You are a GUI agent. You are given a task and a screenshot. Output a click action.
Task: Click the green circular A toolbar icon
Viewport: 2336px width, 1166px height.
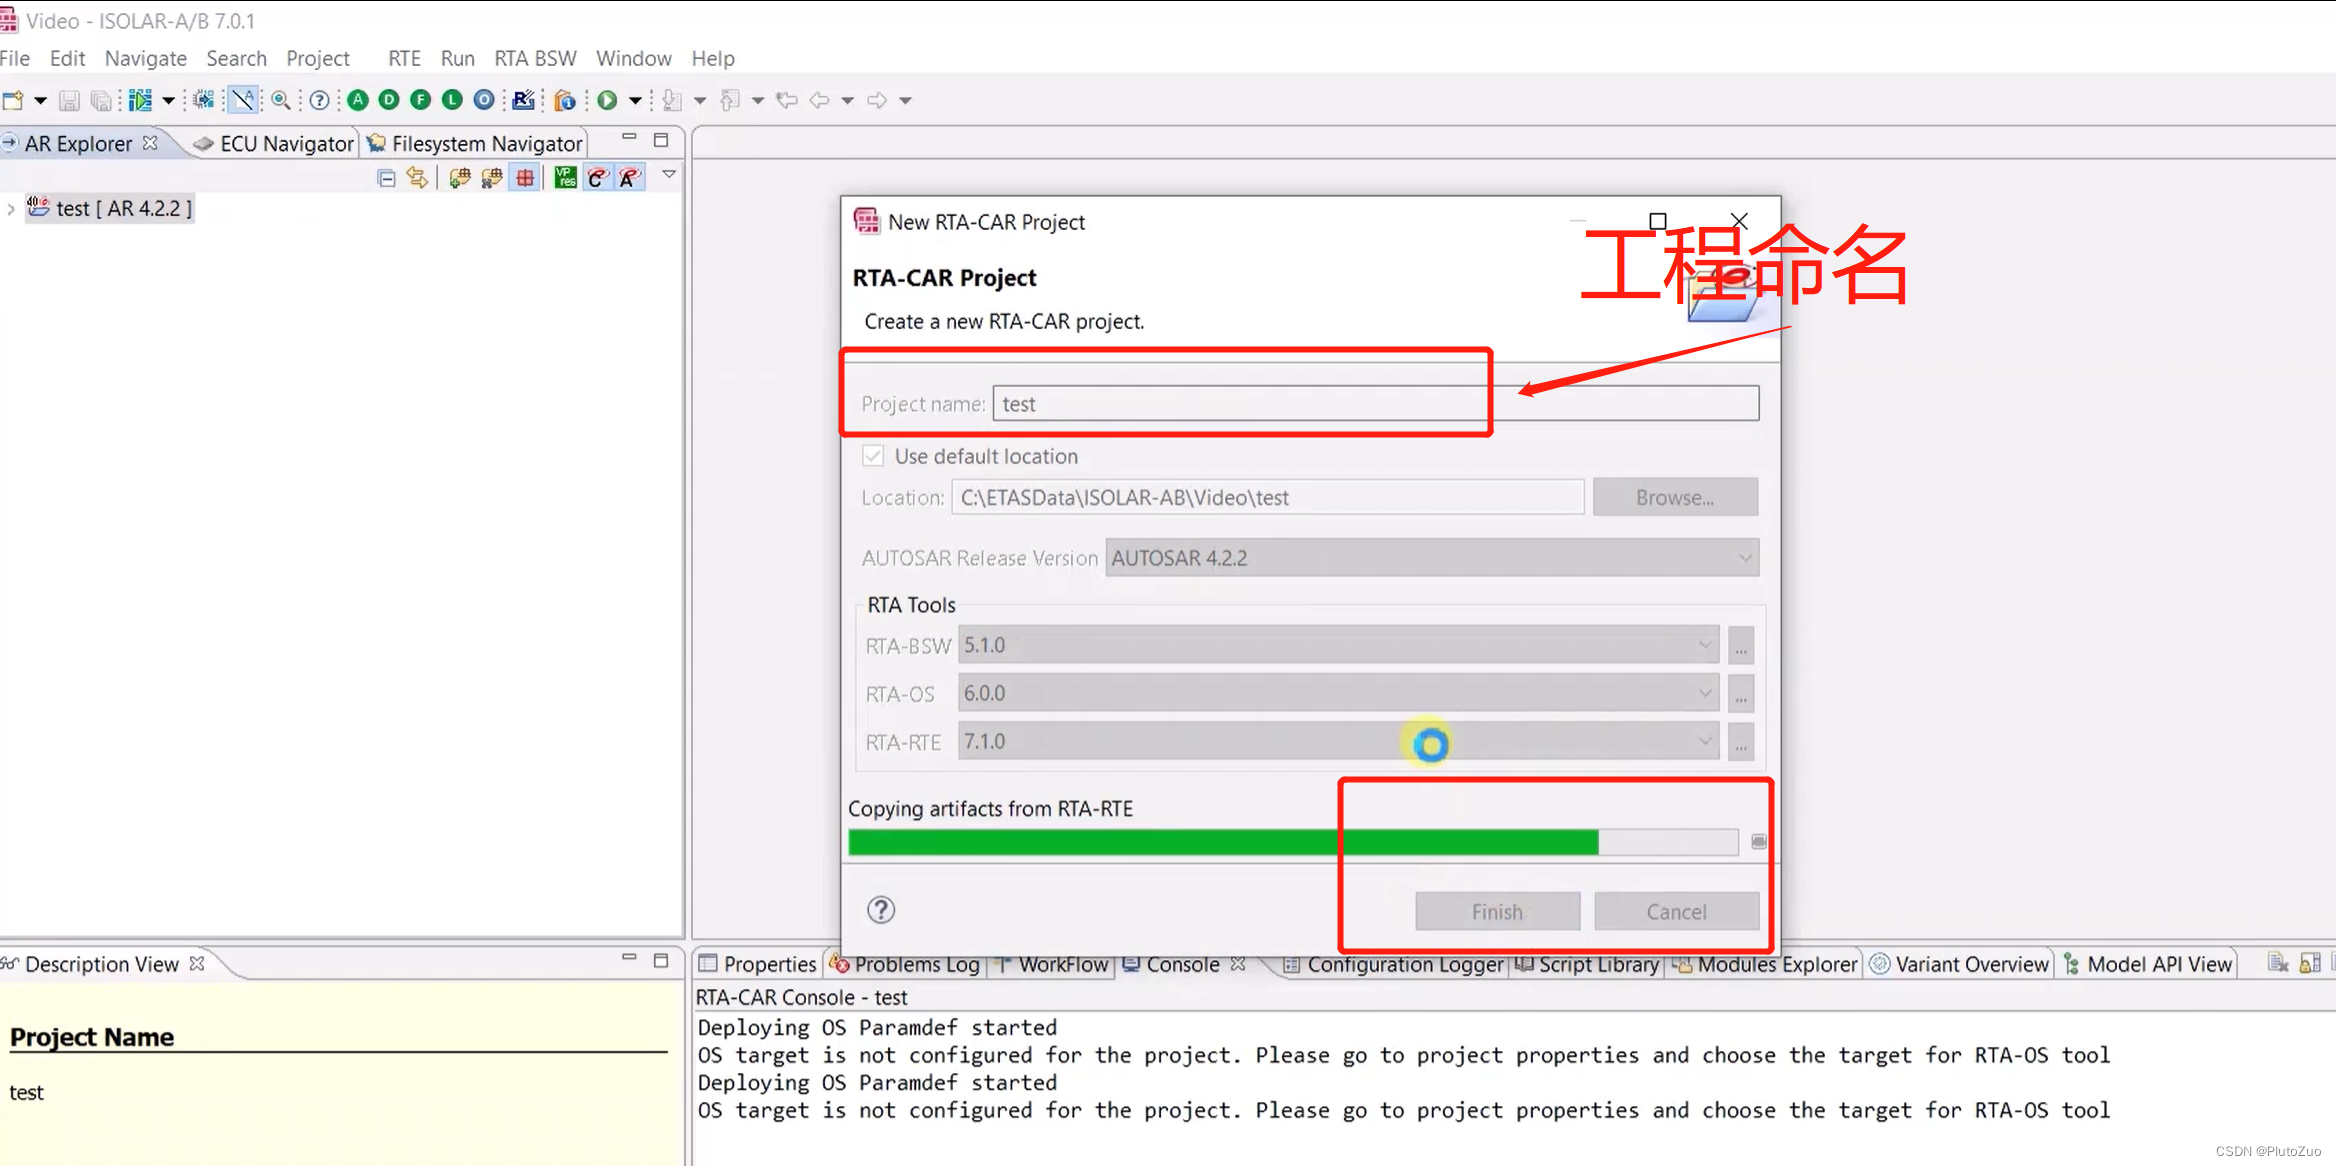click(x=358, y=100)
